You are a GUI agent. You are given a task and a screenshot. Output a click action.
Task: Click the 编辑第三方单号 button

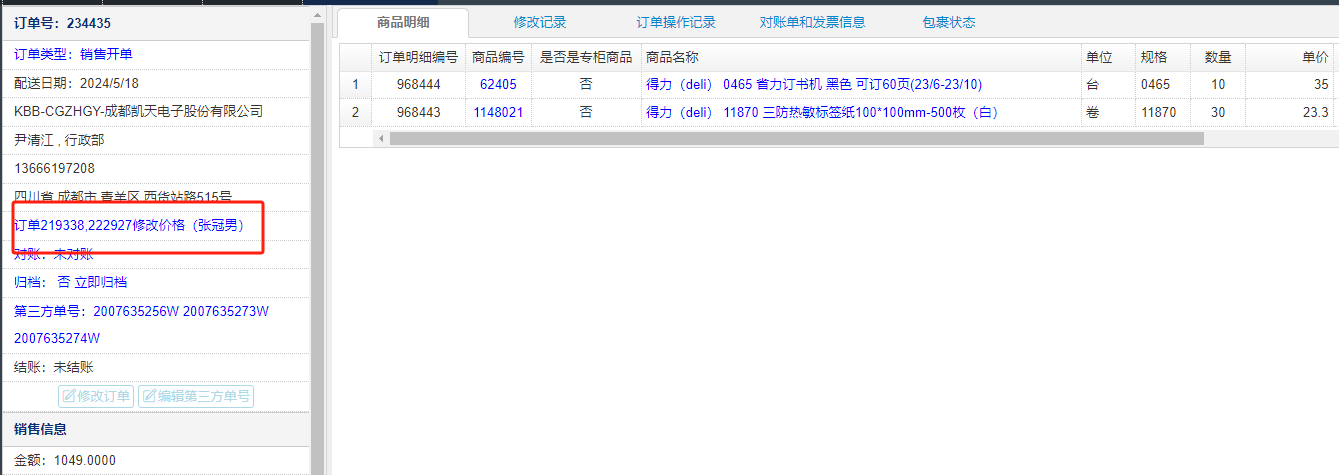tap(195, 396)
